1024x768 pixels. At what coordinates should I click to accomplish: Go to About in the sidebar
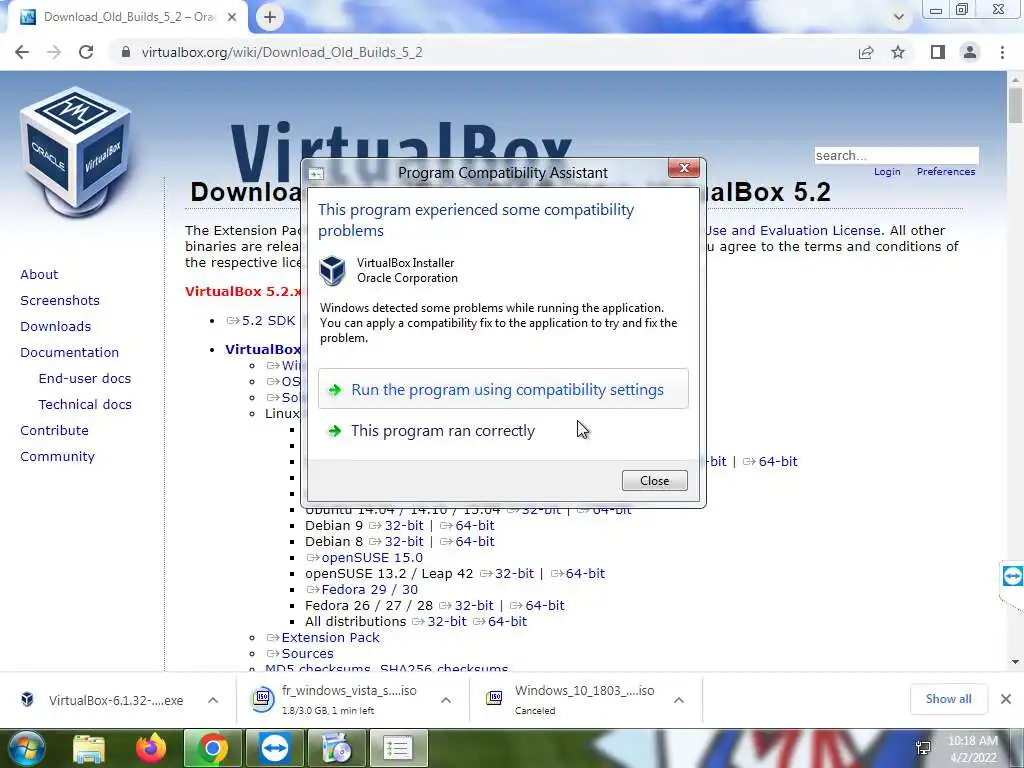pos(39,274)
